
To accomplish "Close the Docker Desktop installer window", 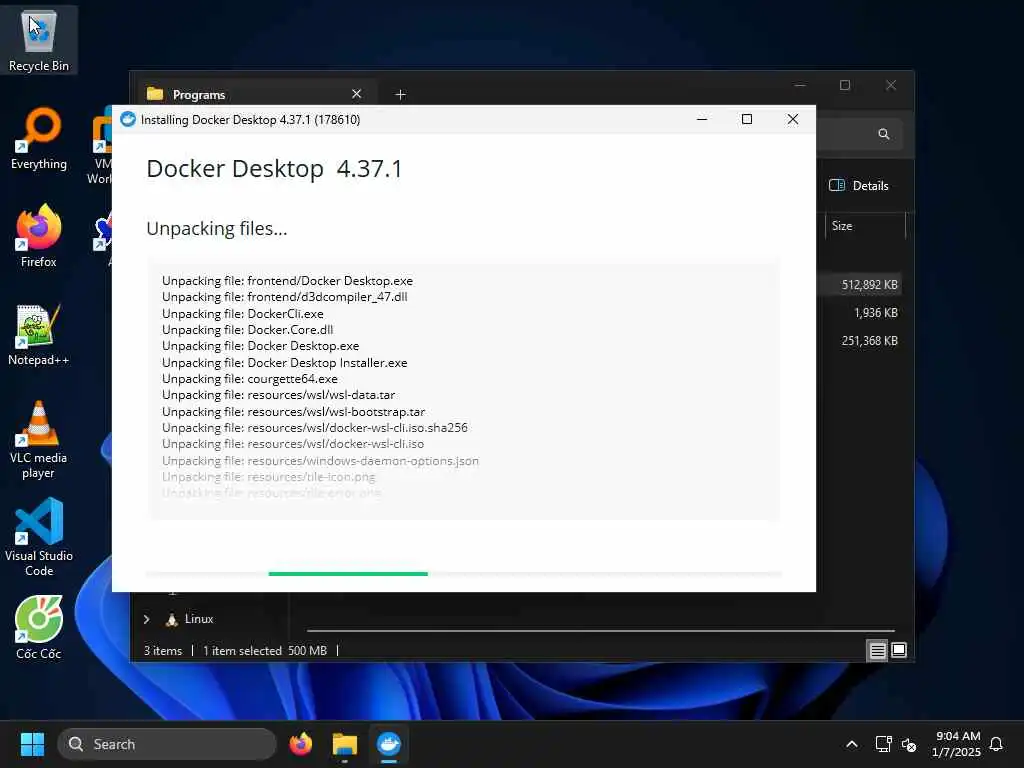I will click(x=793, y=120).
